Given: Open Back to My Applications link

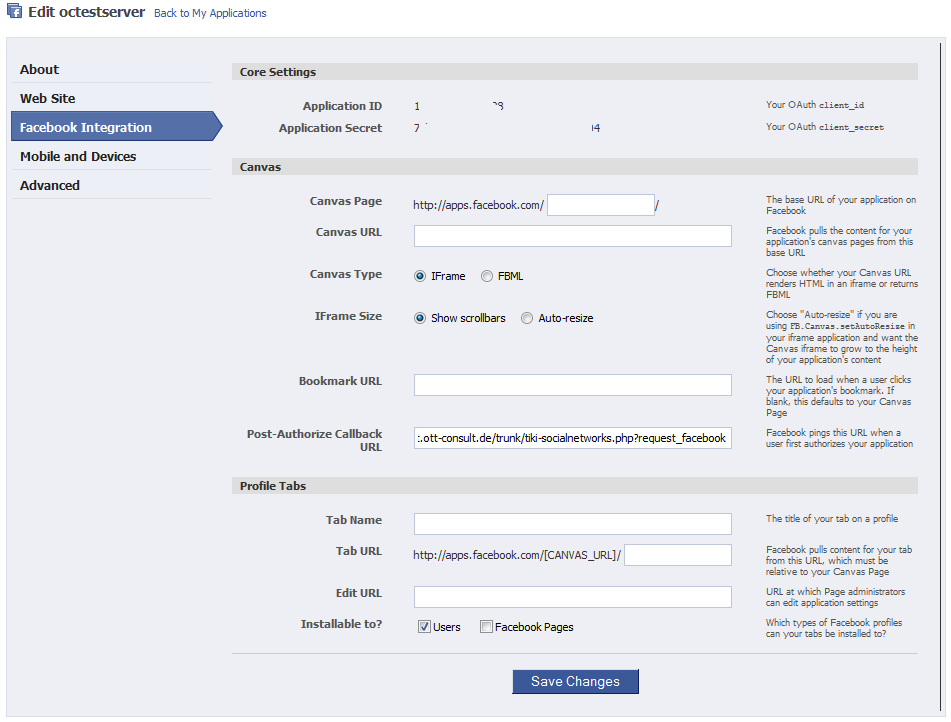Looking at the screenshot, I should (210, 14).
